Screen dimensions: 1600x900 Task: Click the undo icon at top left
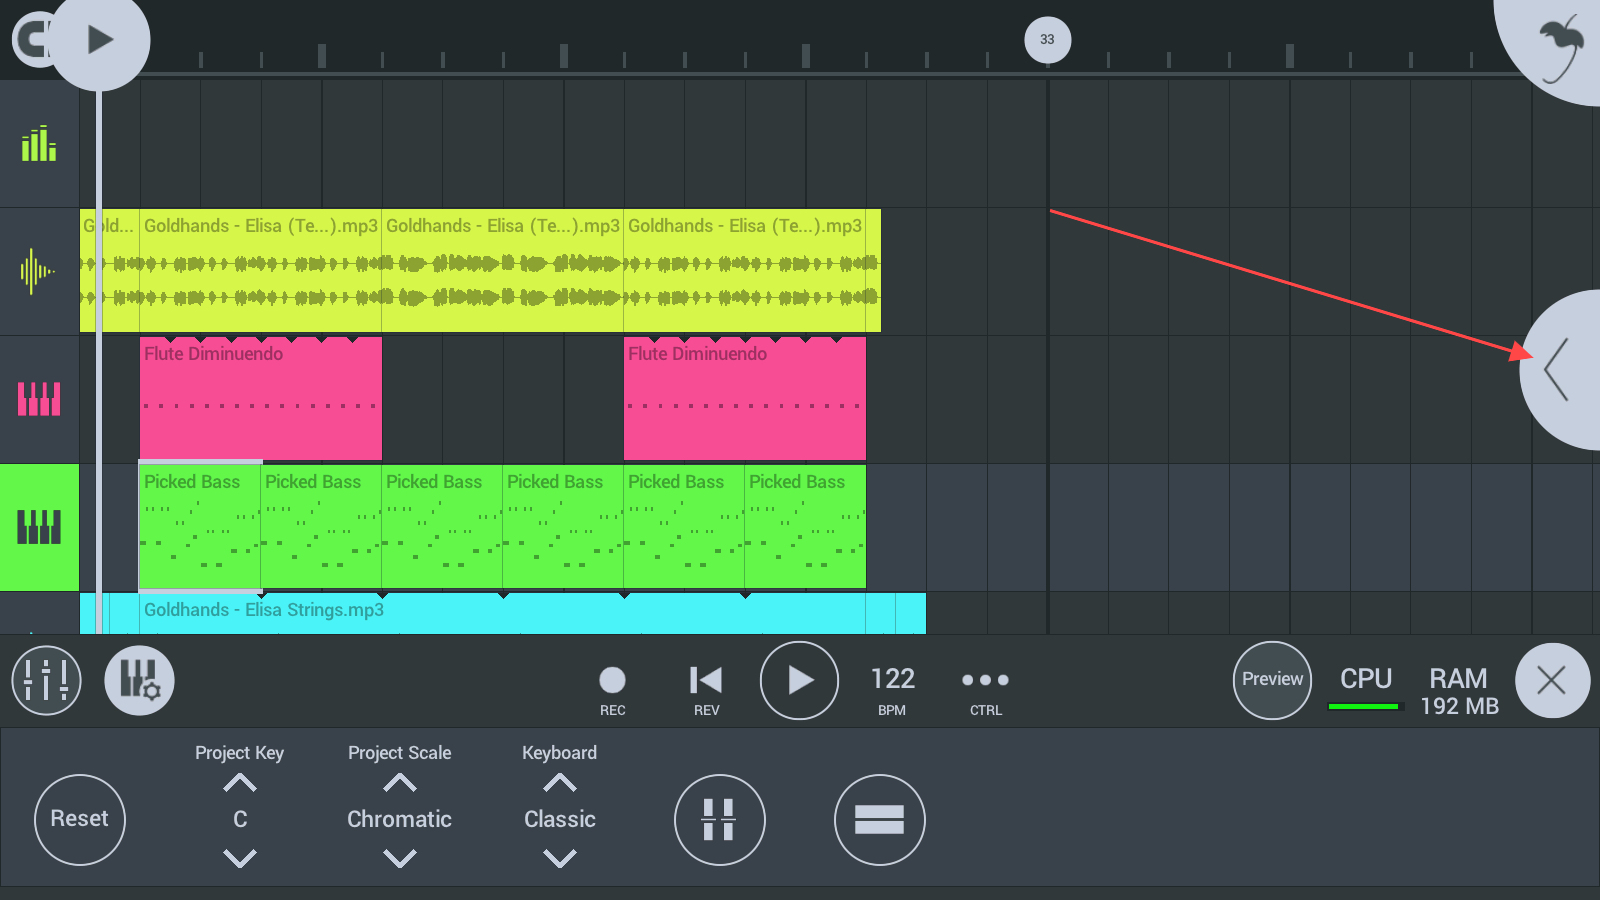(x=28, y=40)
